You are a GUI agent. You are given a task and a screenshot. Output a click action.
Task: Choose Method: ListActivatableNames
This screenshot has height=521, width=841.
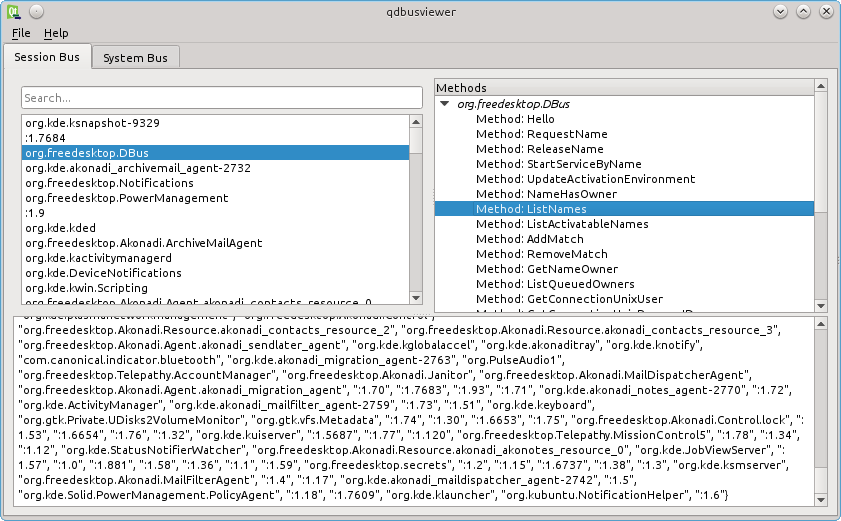[x=562, y=224]
